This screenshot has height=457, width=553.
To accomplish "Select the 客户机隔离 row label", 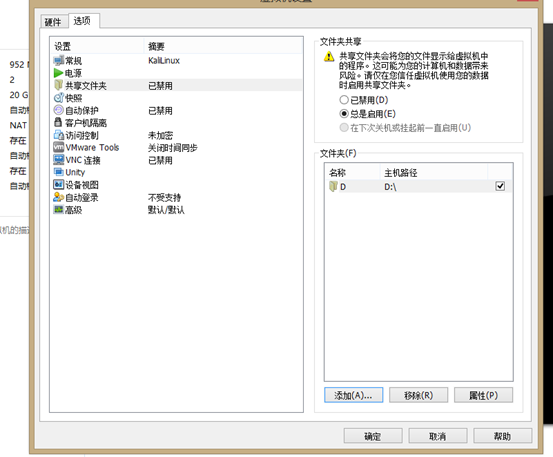I will pos(86,123).
